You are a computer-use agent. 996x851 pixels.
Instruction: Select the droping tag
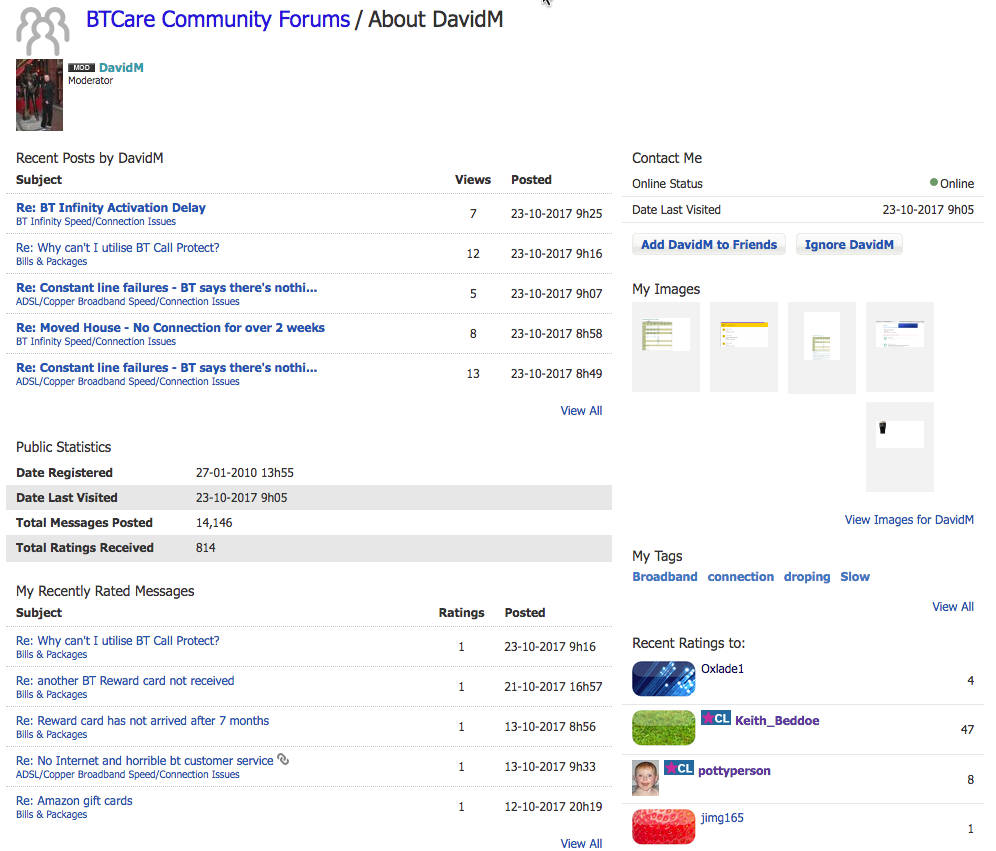click(x=807, y=577)
